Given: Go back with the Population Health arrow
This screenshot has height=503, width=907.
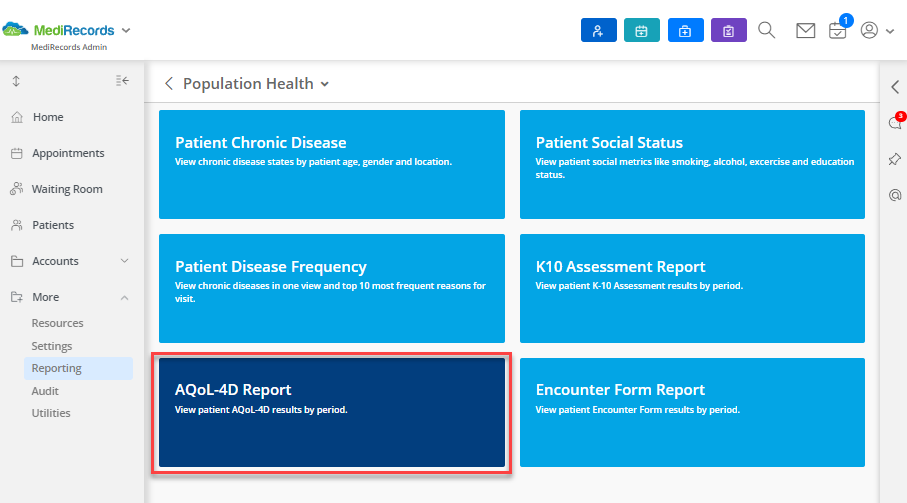Looking at the screenshot, I should [x=169, y=84].
